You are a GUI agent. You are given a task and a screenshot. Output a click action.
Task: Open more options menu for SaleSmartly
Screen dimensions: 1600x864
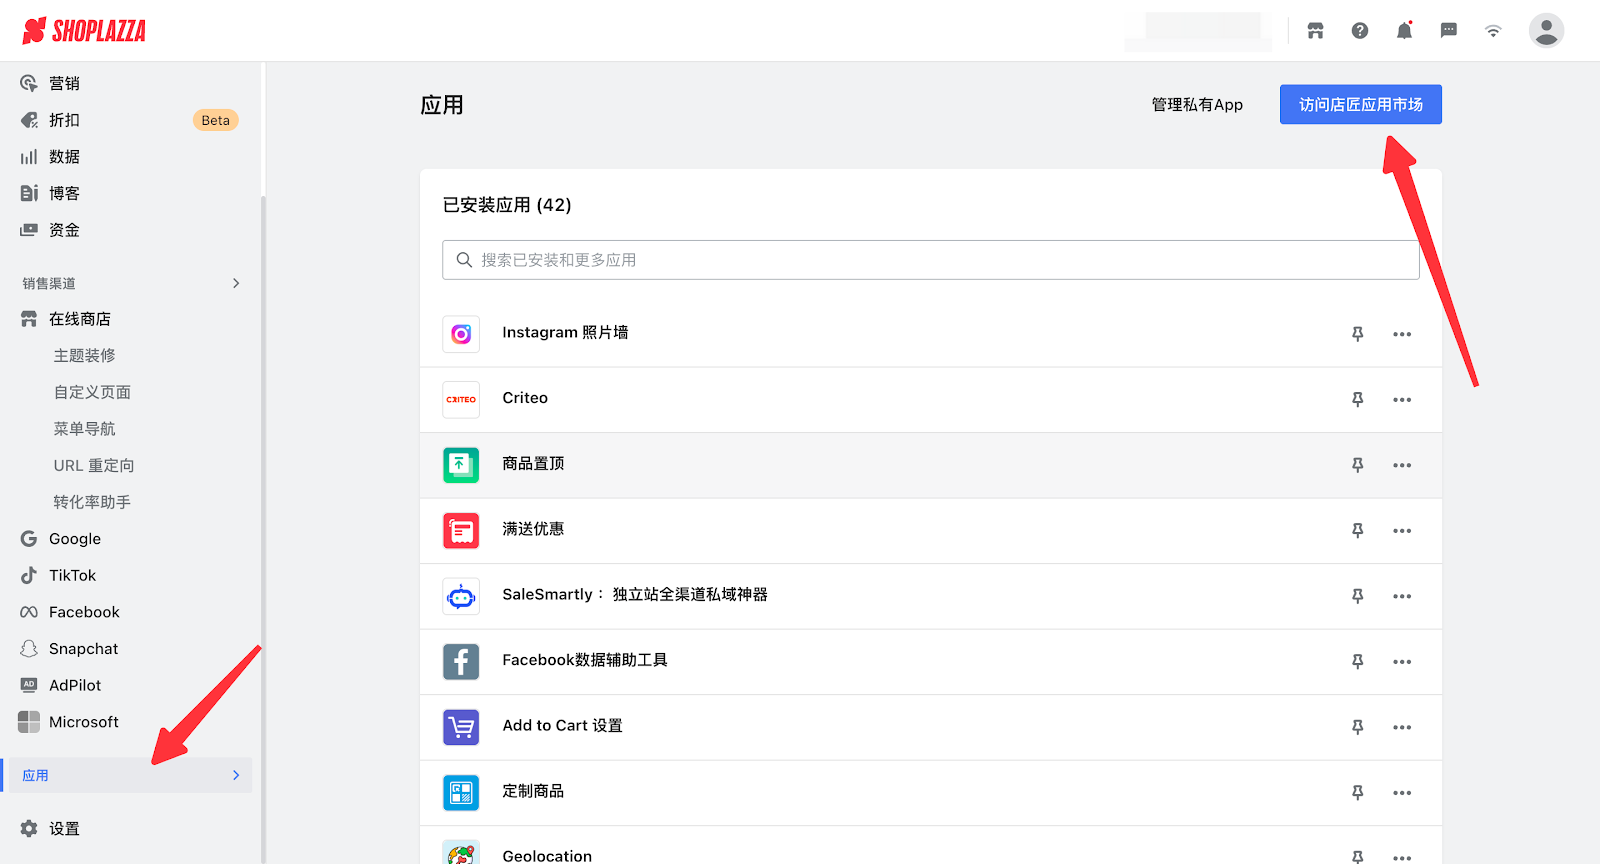tap(1402, 596)
